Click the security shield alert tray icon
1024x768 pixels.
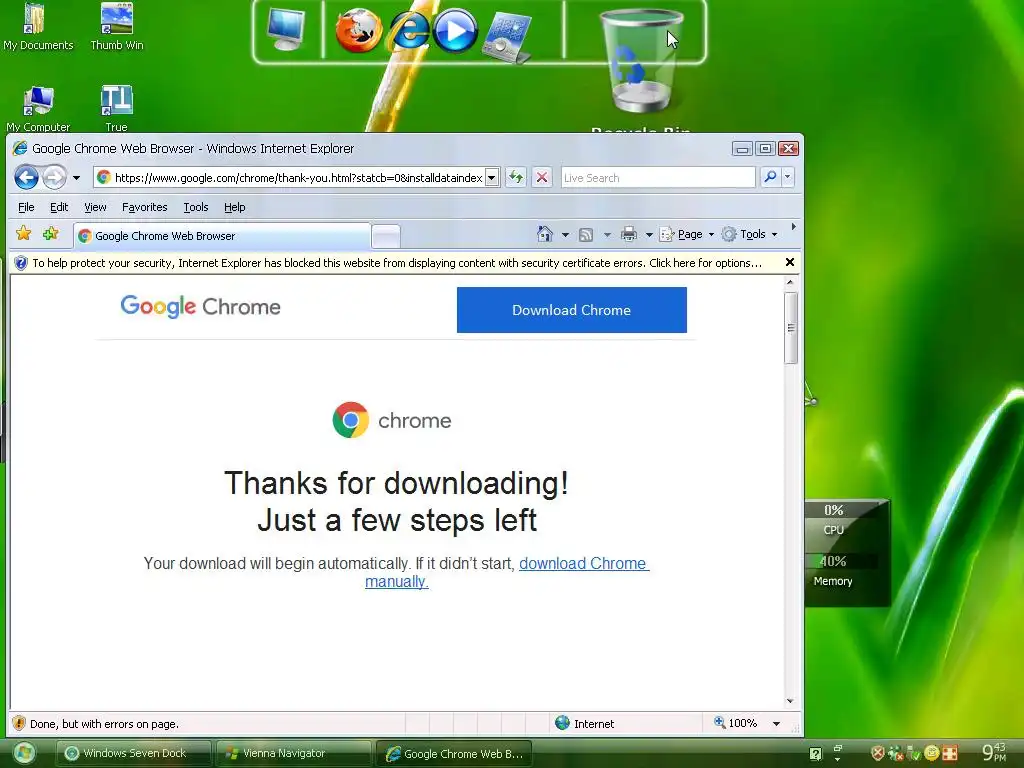coord(878,753)
